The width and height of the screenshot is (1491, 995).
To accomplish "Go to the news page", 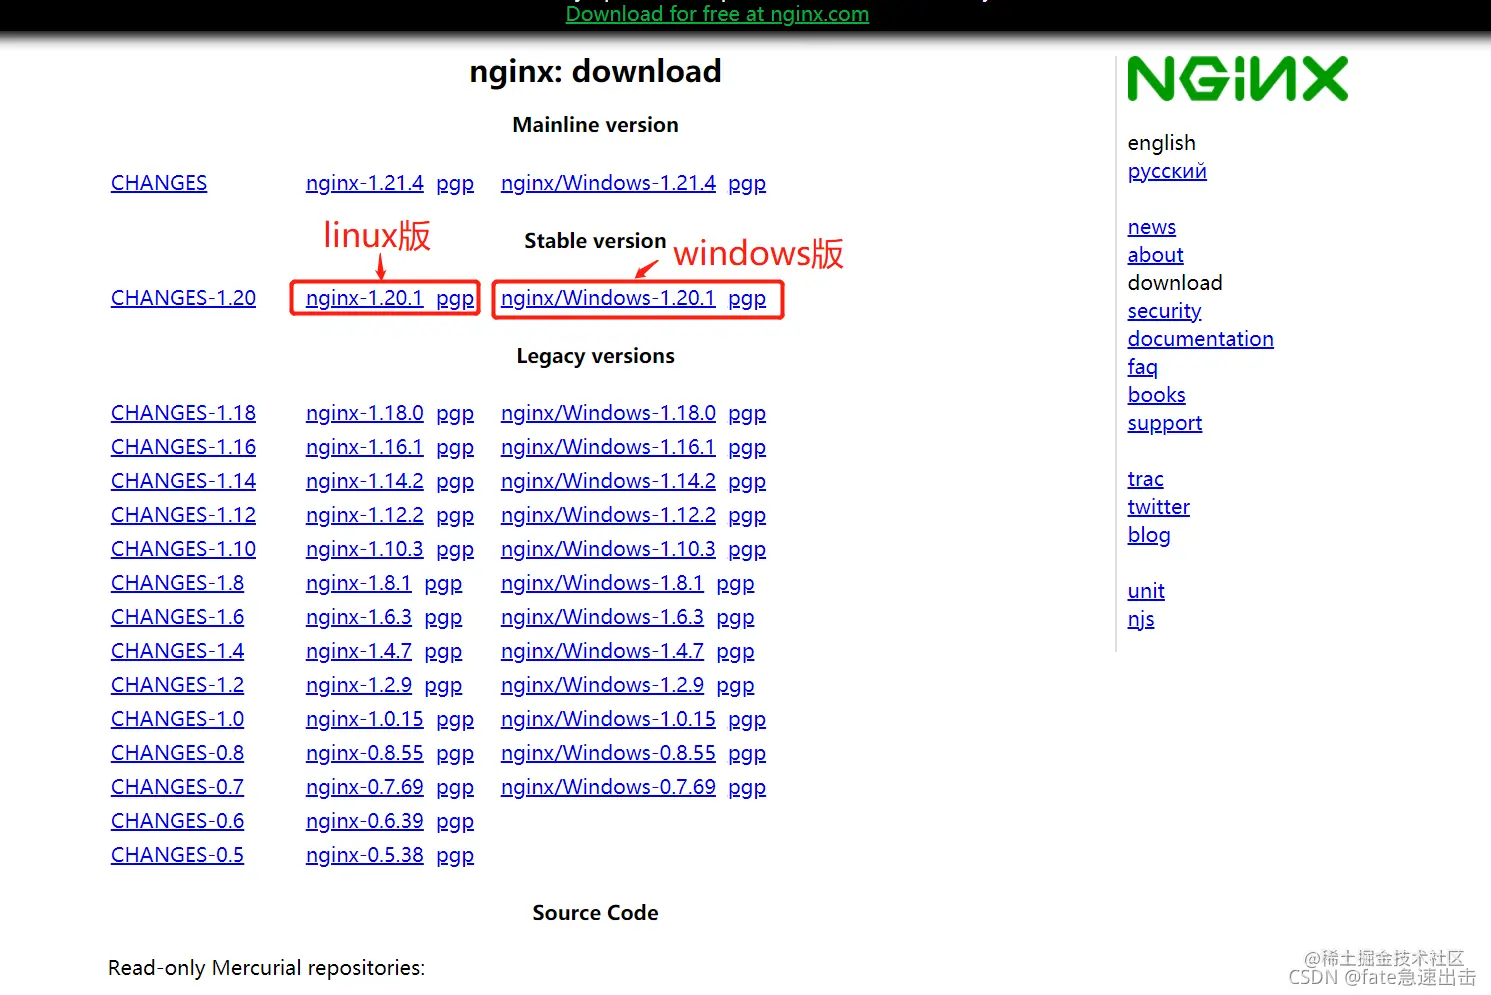I will [x=1152, y=227].
